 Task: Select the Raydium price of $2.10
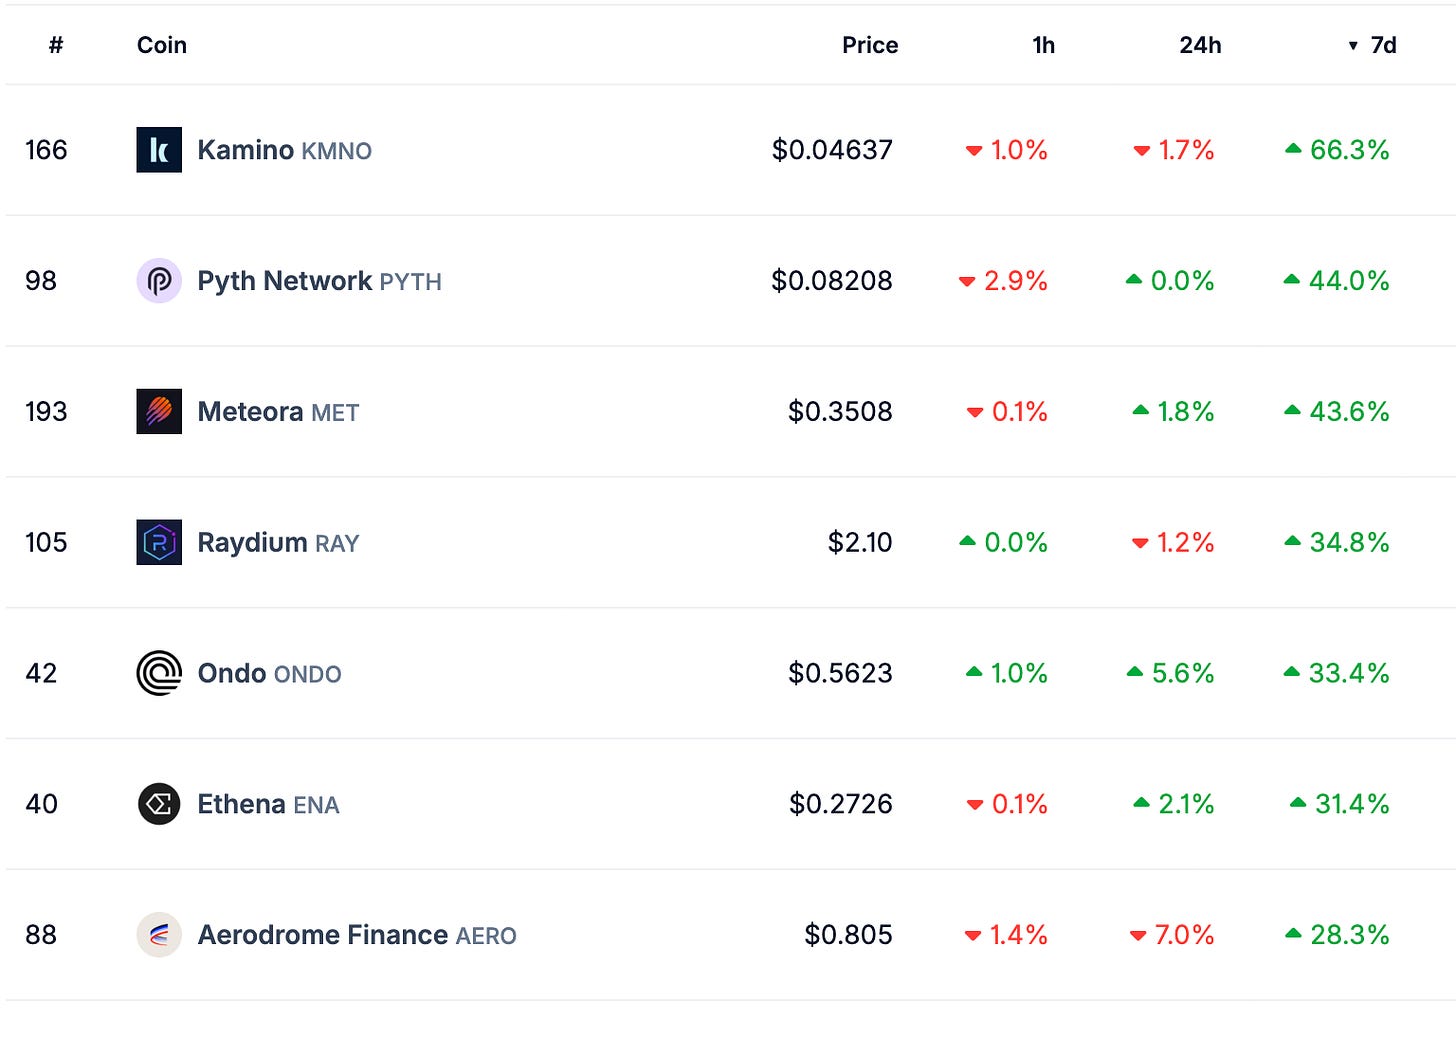[860, 542]
